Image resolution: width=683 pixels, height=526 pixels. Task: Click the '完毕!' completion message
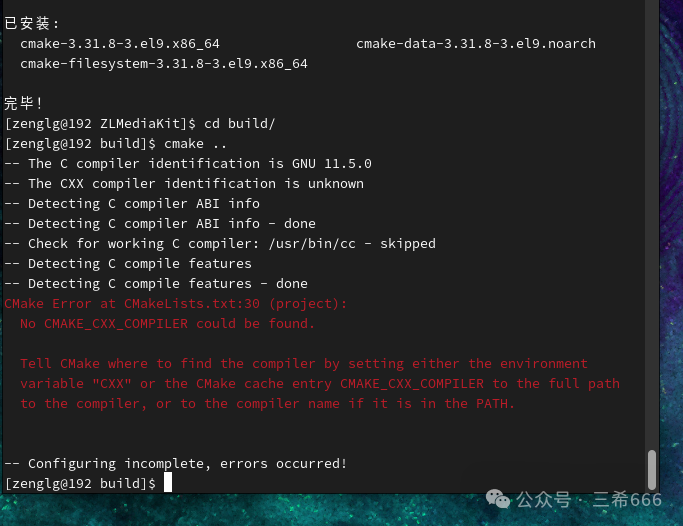point(24,103)
